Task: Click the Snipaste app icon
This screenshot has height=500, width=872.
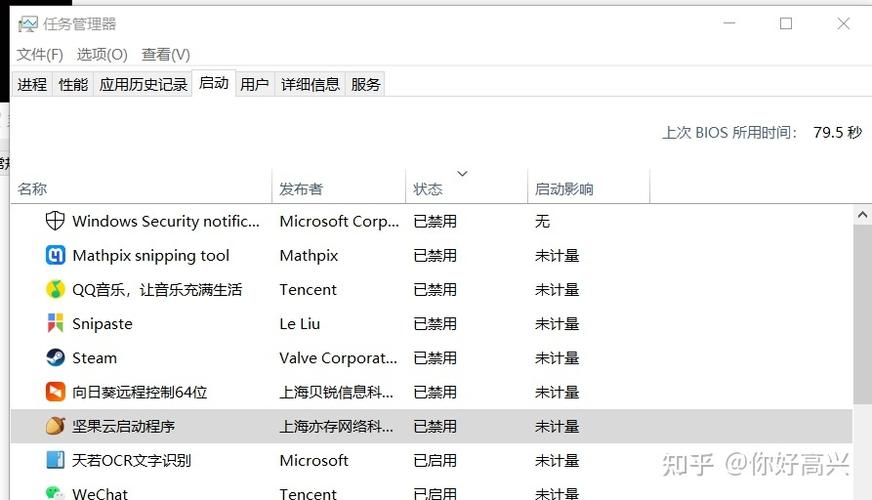Action: [55, 323]
